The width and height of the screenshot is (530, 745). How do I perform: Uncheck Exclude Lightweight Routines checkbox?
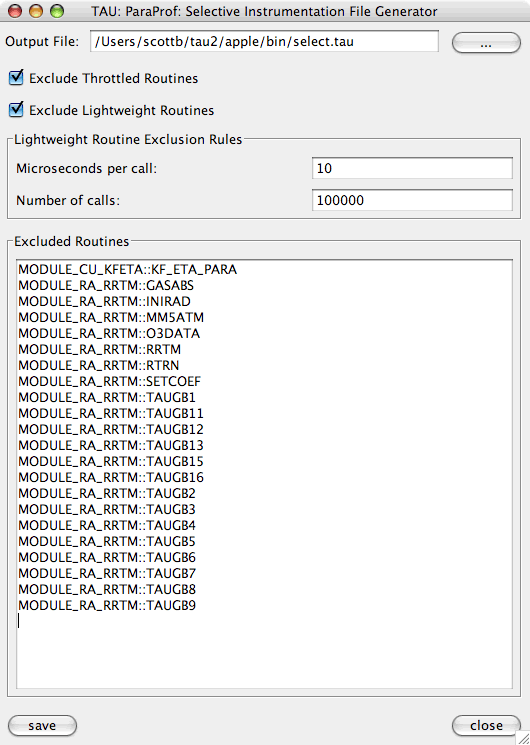(16, 110)
